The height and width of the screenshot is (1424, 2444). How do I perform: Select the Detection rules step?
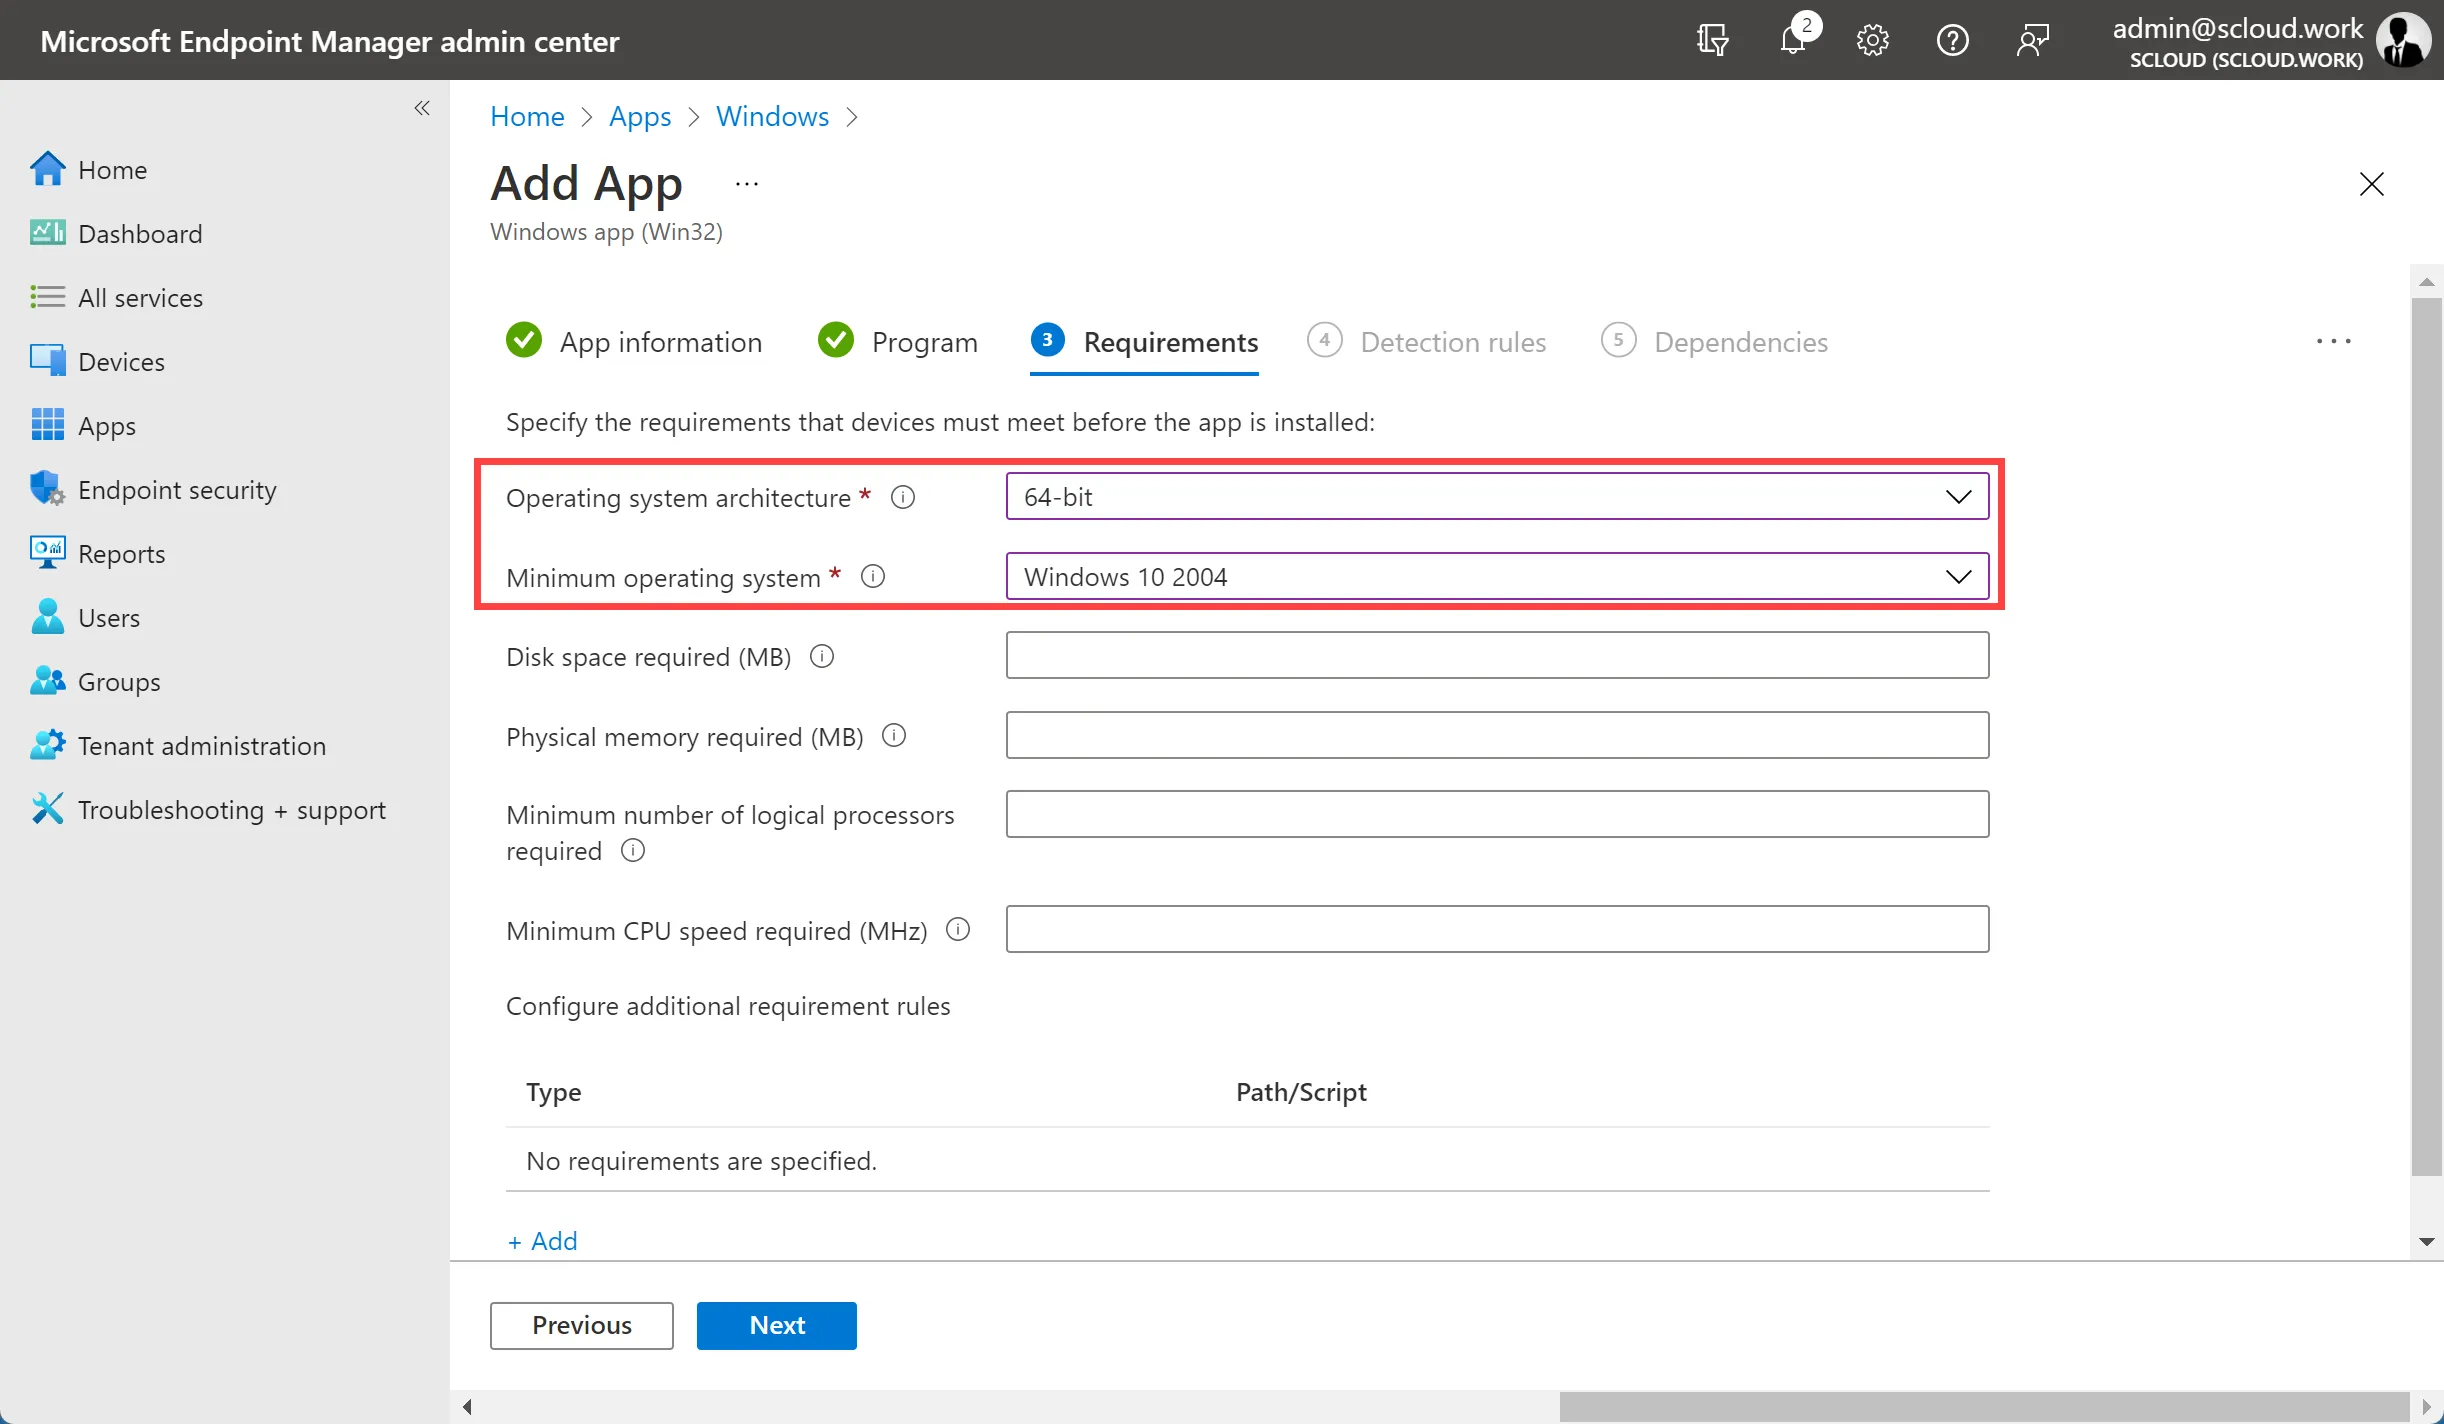click(1426, 342)
